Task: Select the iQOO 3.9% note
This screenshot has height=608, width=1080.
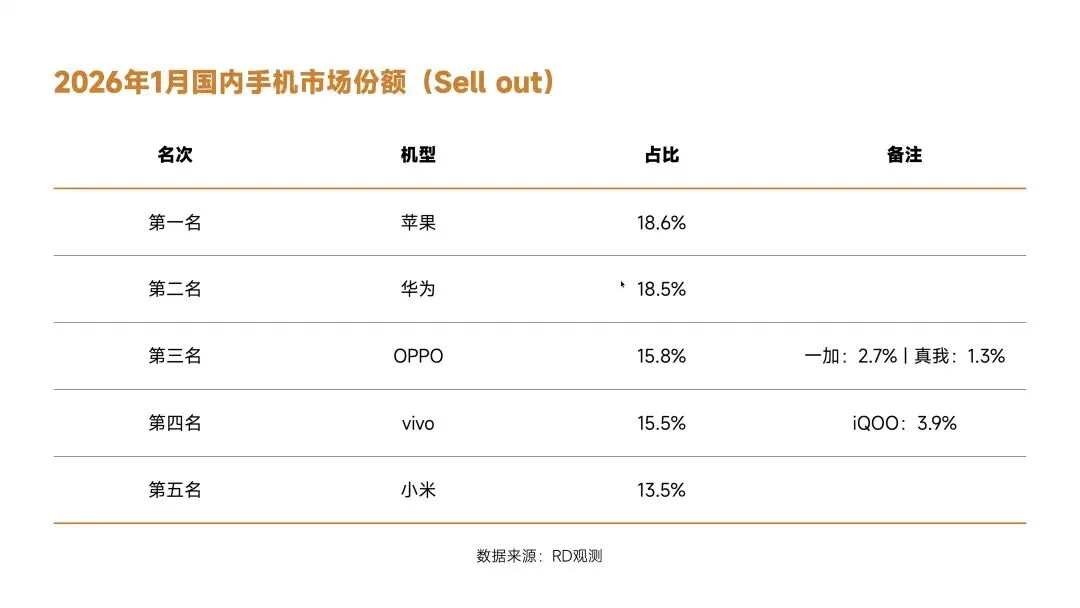Action: tap(904, 423)
